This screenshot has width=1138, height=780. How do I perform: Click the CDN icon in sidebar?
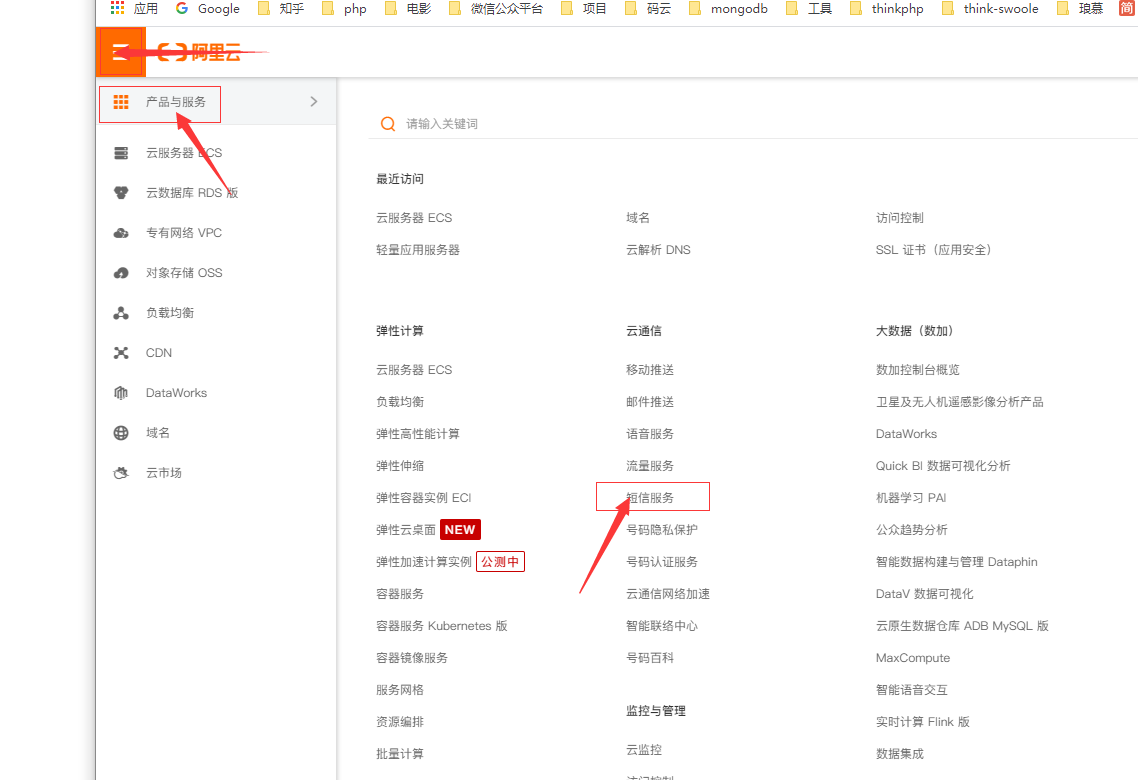click(x=121, y=353)
